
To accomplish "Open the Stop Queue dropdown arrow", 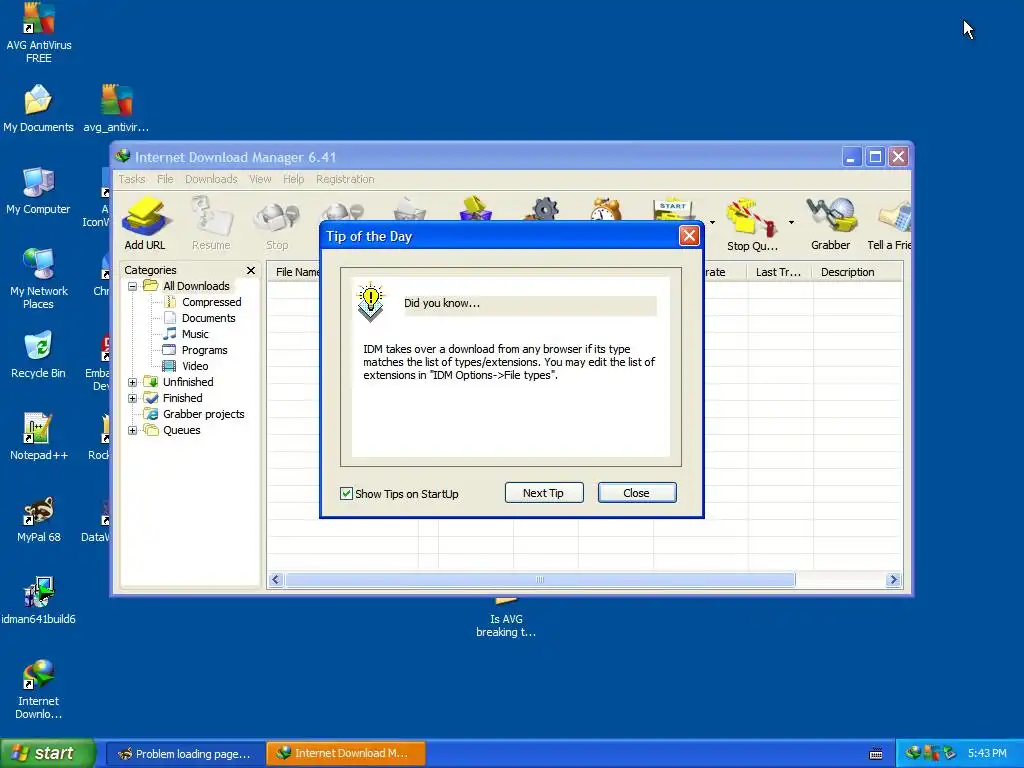I will [791, 223].
